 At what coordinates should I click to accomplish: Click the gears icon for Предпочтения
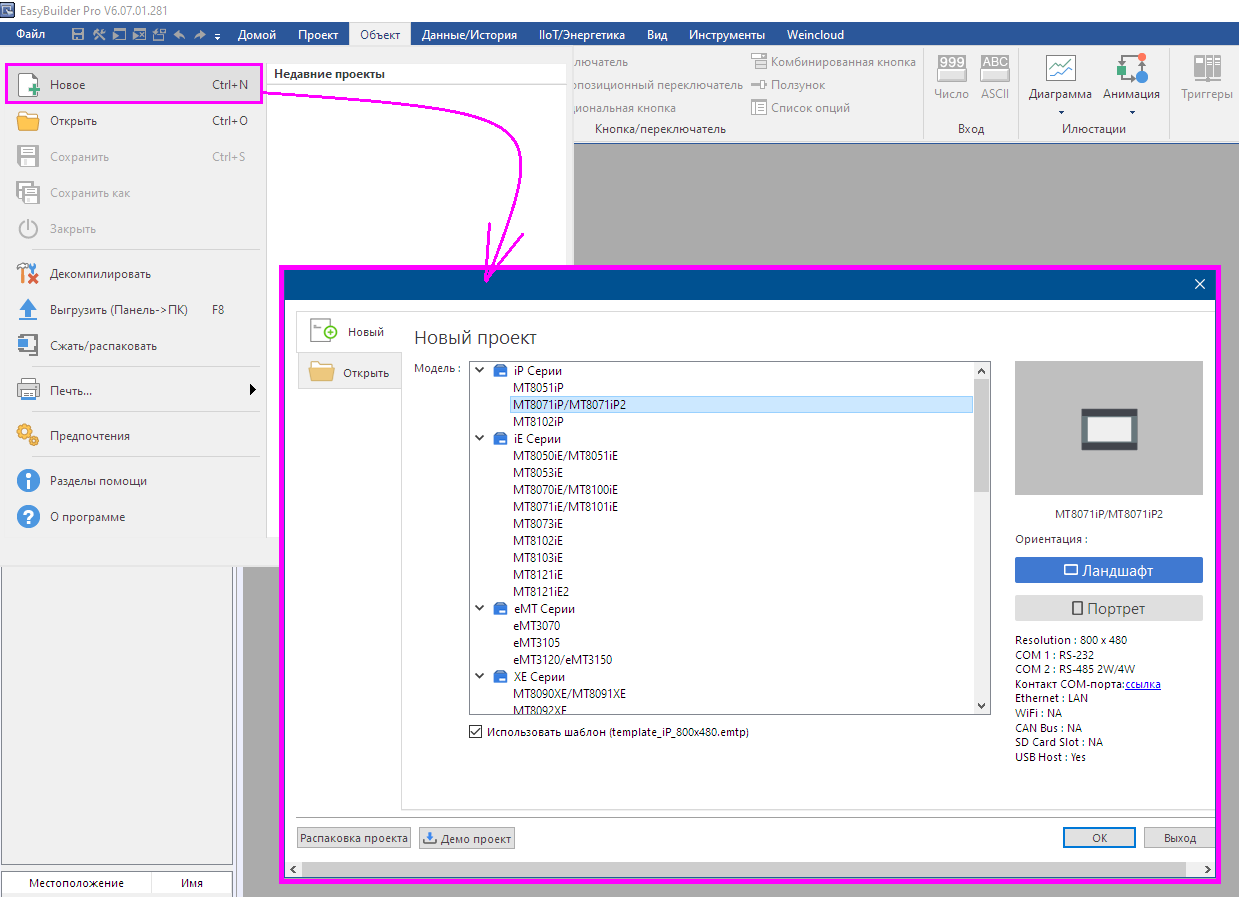(x=30, y=436)
